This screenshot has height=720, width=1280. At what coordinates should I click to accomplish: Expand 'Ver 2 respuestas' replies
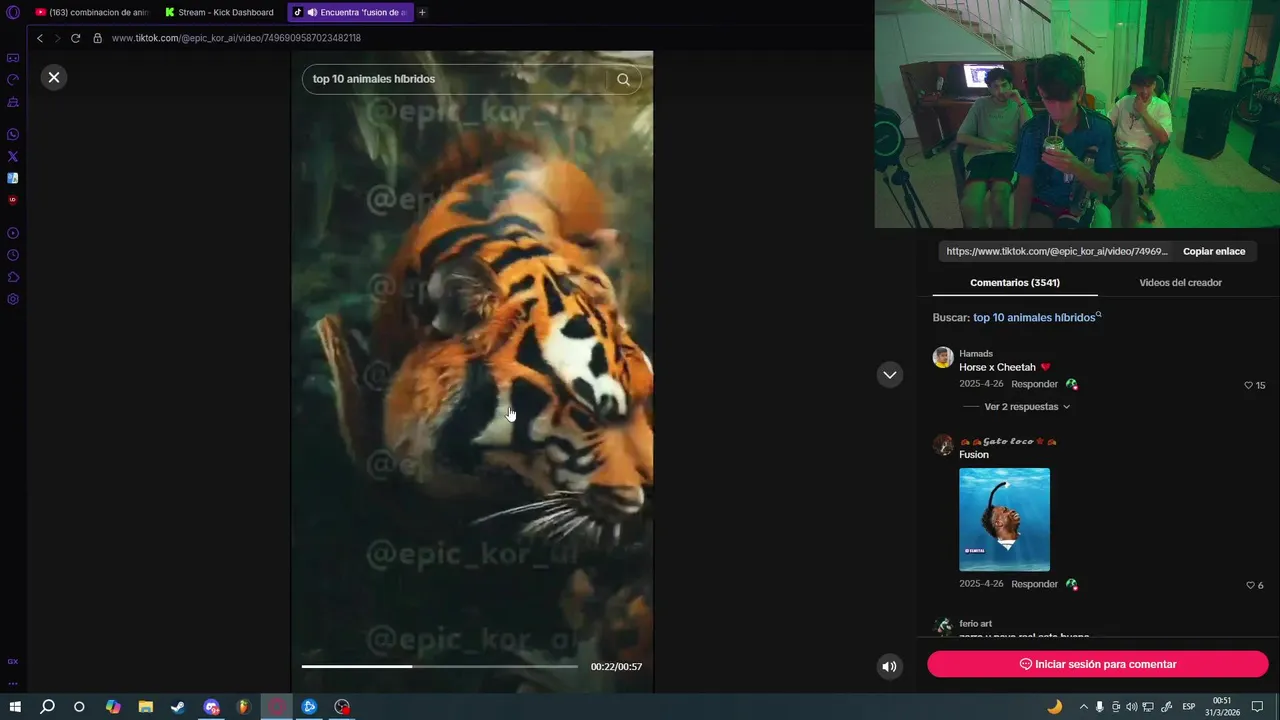(1027, 407)
